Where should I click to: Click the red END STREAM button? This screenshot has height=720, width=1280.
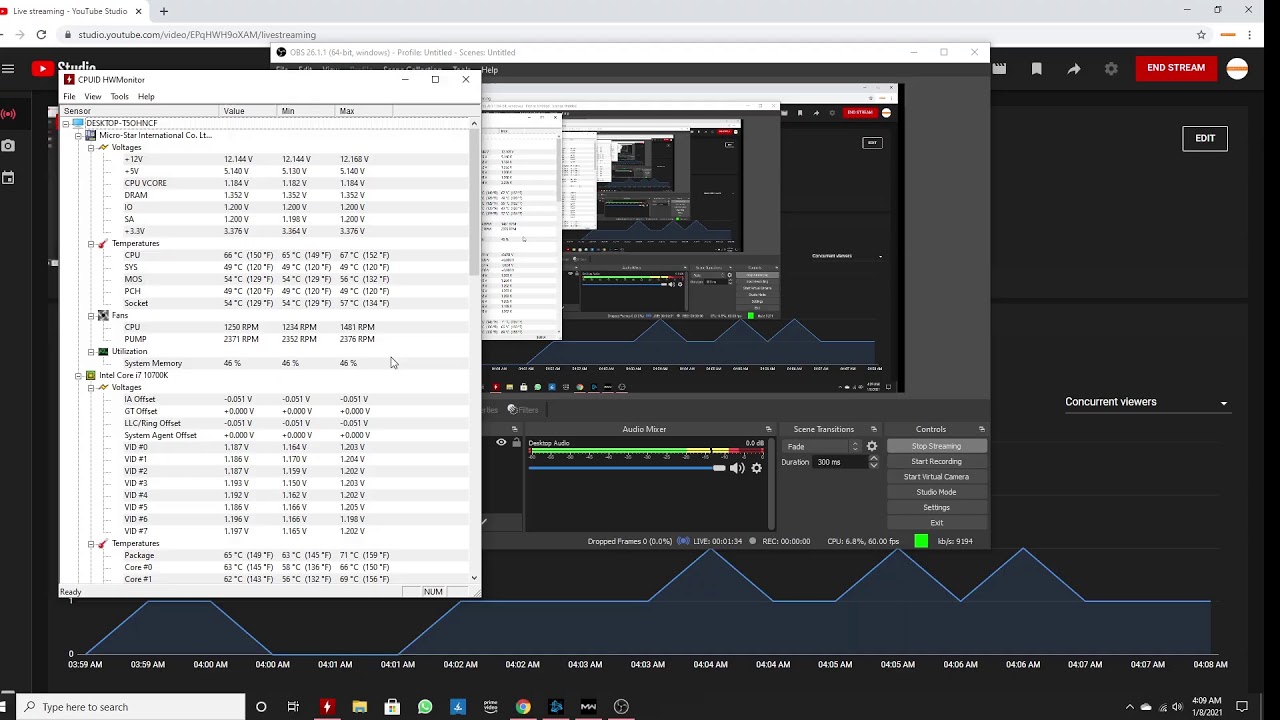(1176, 68)
